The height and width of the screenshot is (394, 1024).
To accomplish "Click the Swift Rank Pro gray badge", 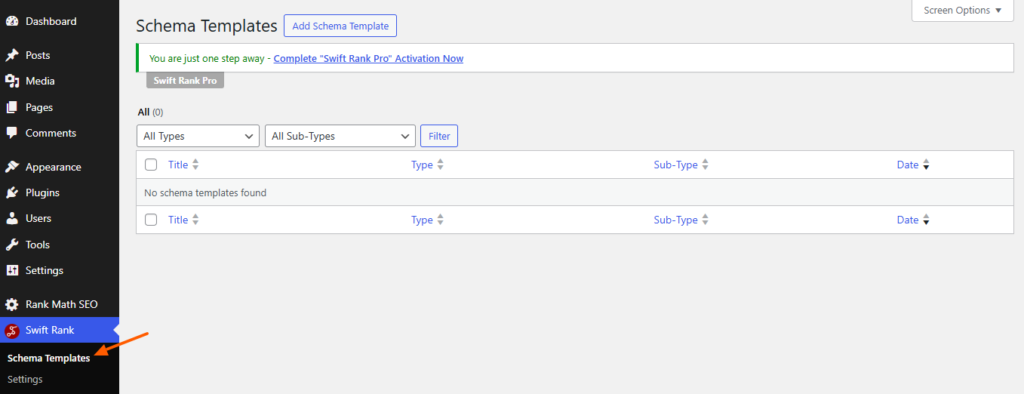I will 185,81.
